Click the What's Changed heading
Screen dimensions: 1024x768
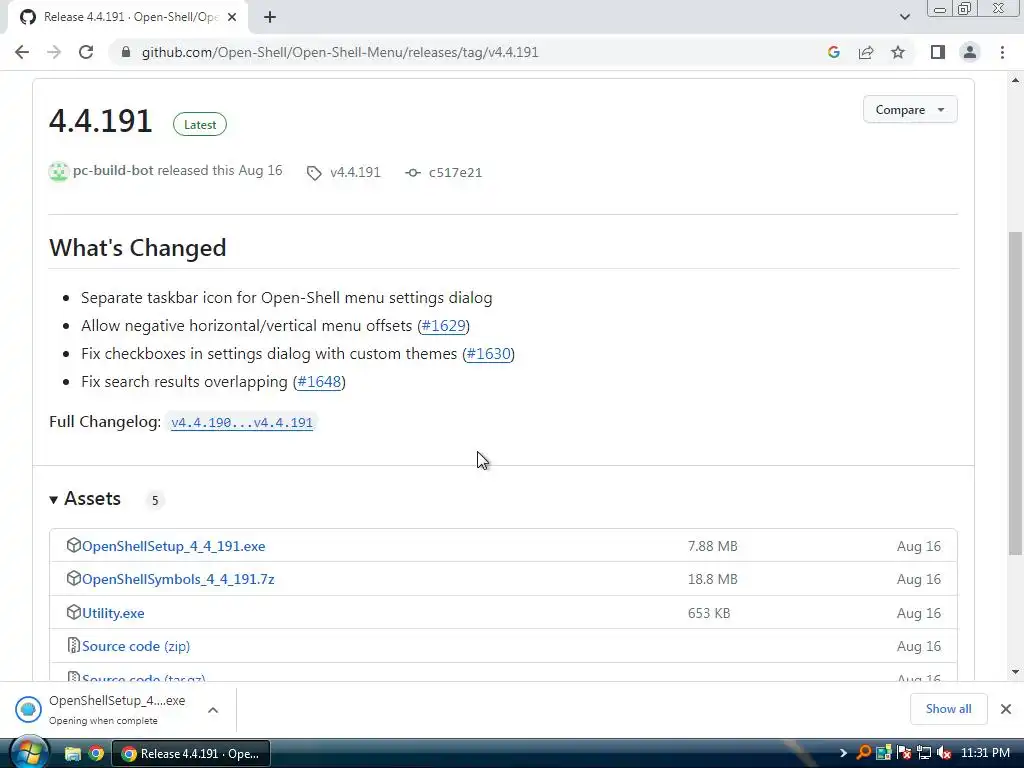(138, 248)
